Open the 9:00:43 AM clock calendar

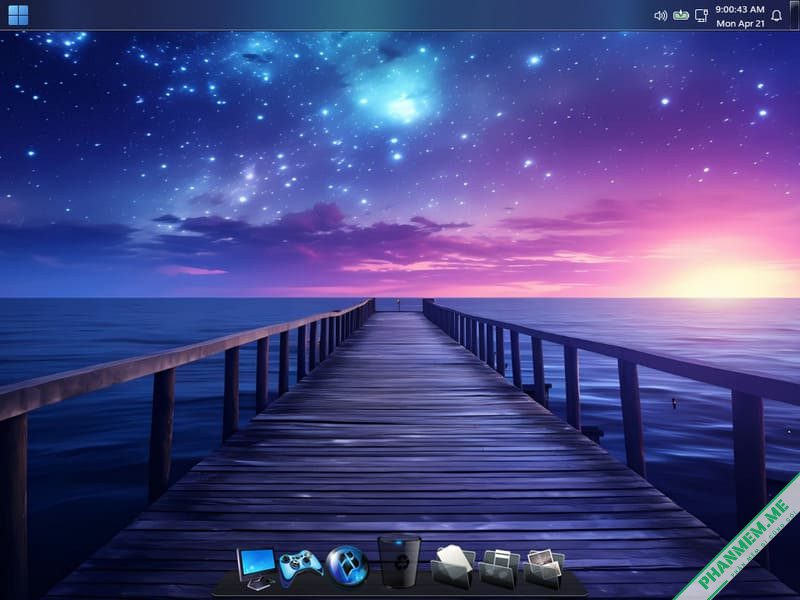click(x=740, y=16)
